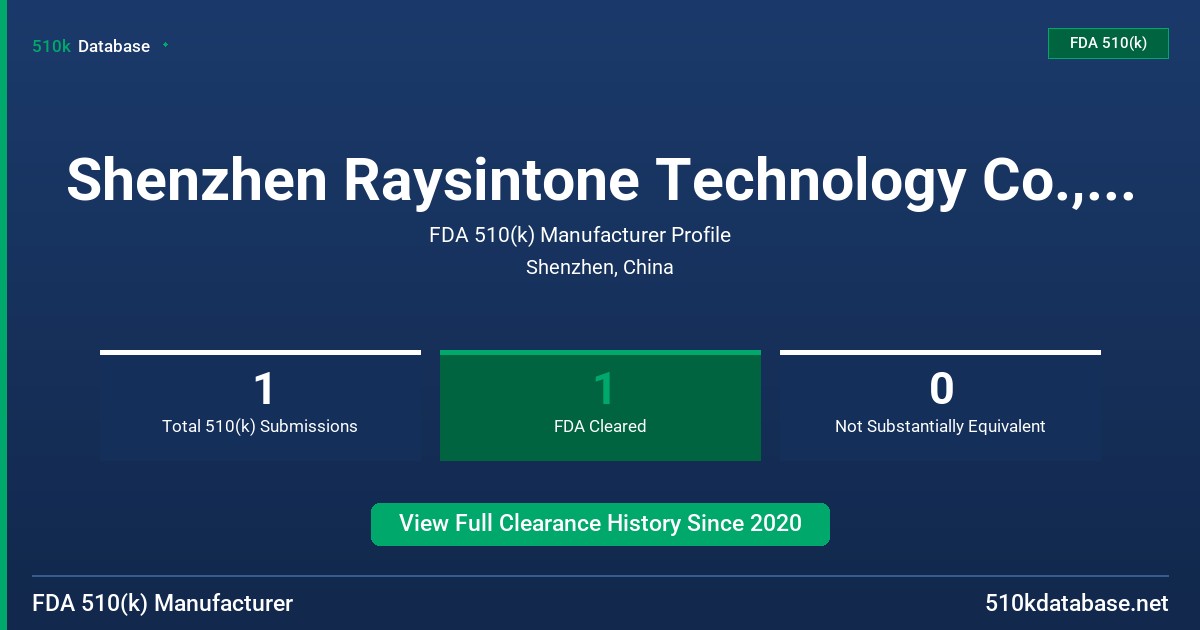Image resolution: width=1200 pixels, height=630 pixels.
Task: Open the FDA Cleared stat card
Action: click(600, 405)
